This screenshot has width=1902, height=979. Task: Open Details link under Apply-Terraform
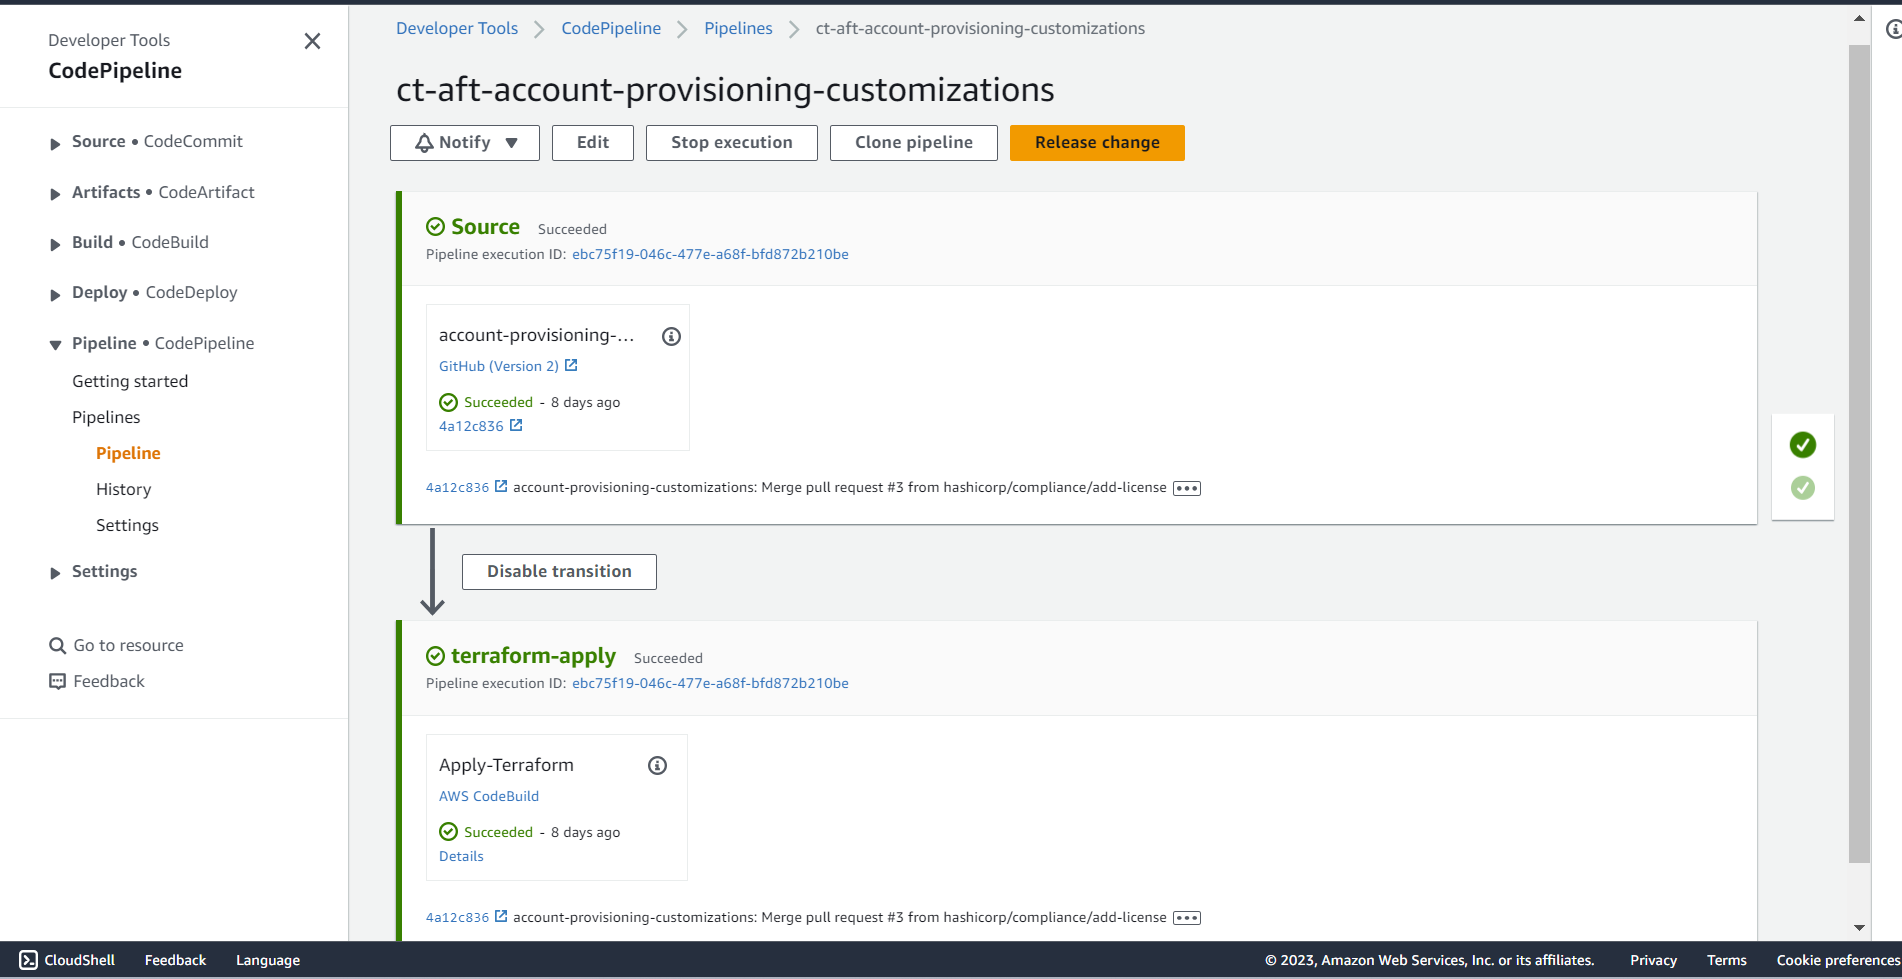[461, 857]
